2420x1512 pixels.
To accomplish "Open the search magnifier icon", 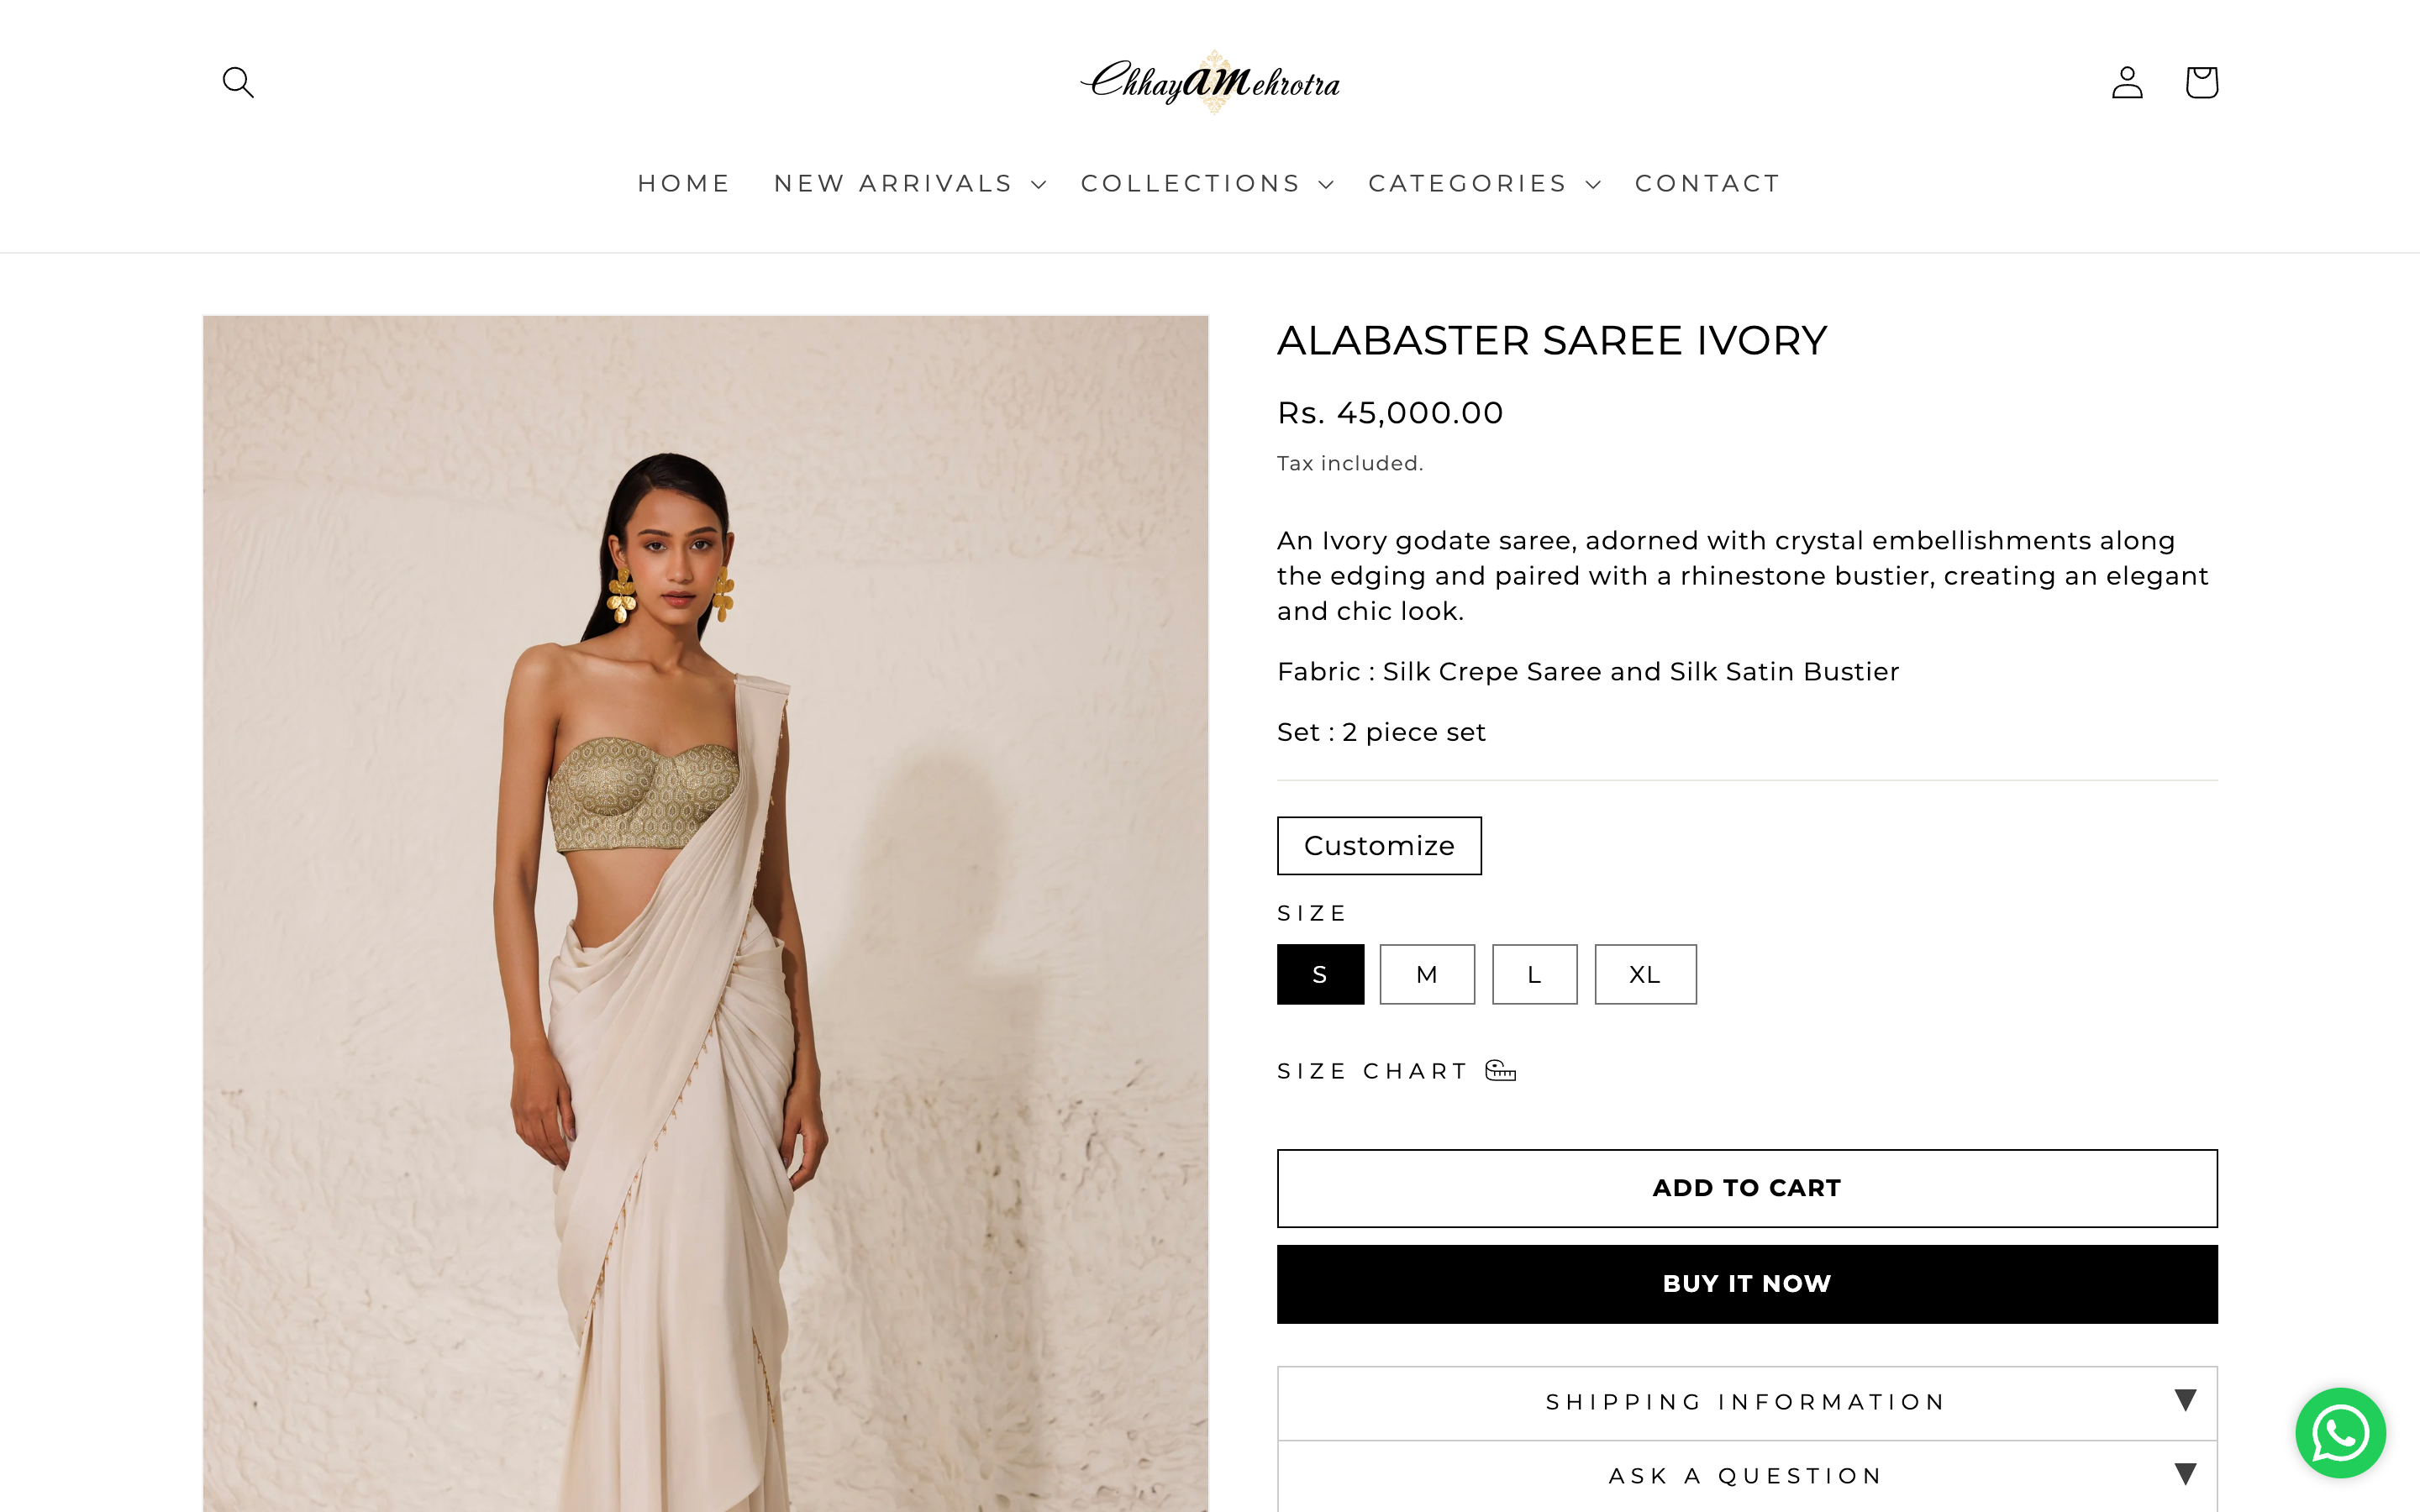I will coord(238,82).
